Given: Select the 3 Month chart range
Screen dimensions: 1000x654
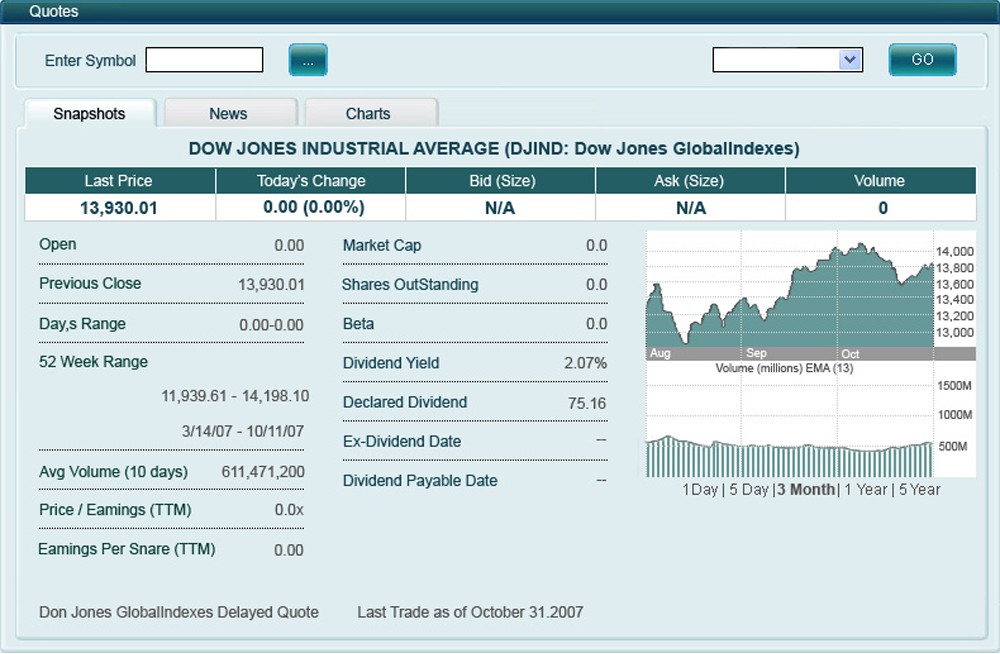Looking at the screenshot, I should 805,489.
